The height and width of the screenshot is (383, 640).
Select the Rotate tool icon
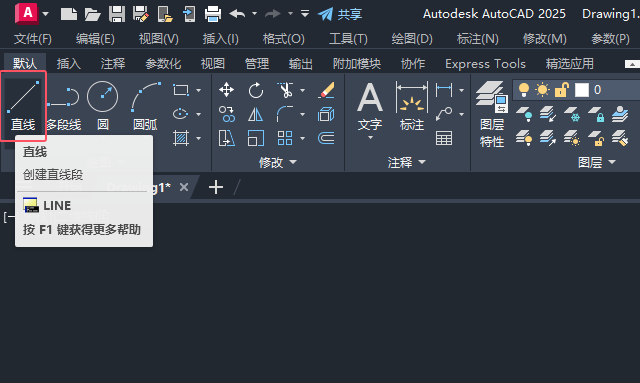pos(256,90)
